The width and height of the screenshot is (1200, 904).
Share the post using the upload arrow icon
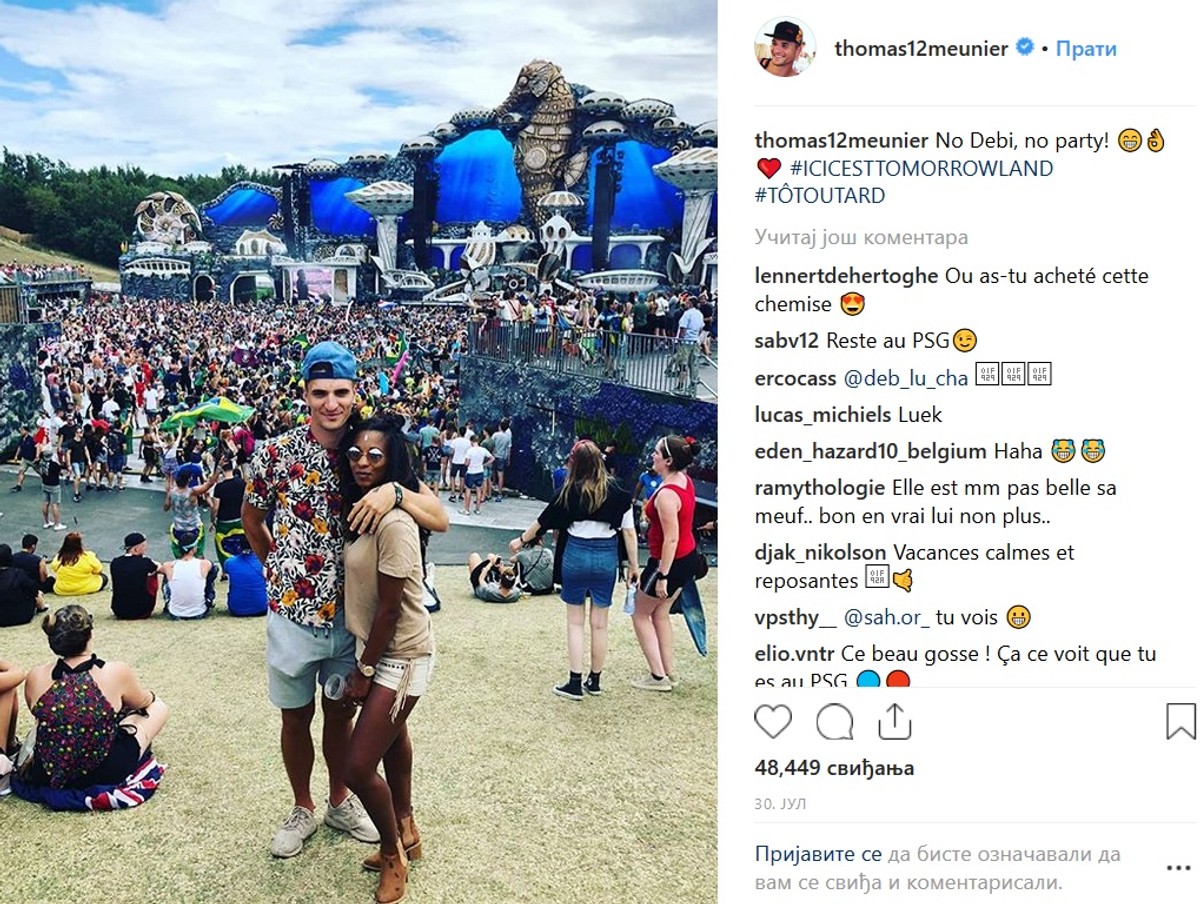(894, 721)
